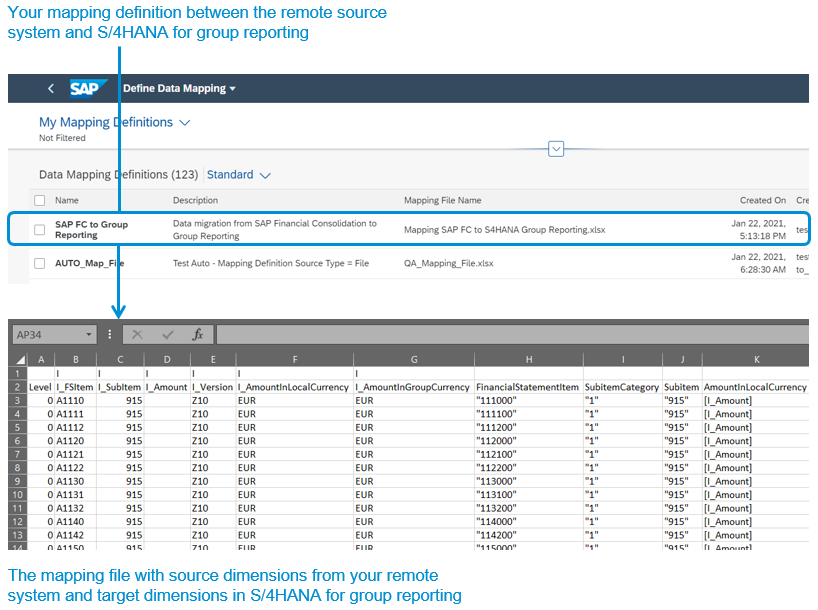Select Excel column F header

coord(295,360)
